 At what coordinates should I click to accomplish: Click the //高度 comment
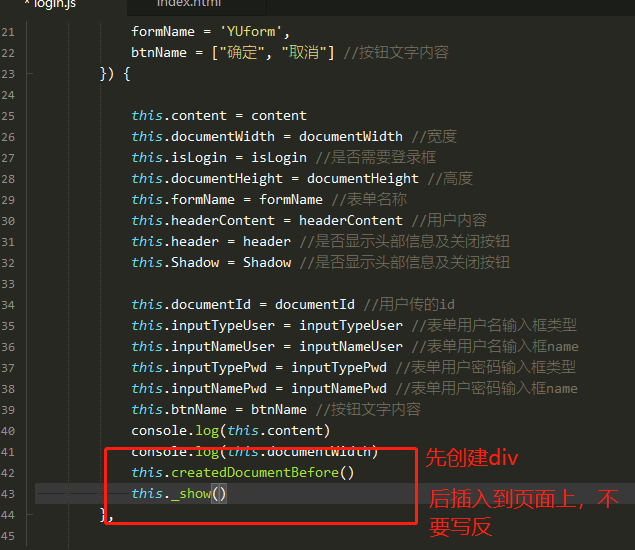(x=450, y=179)
